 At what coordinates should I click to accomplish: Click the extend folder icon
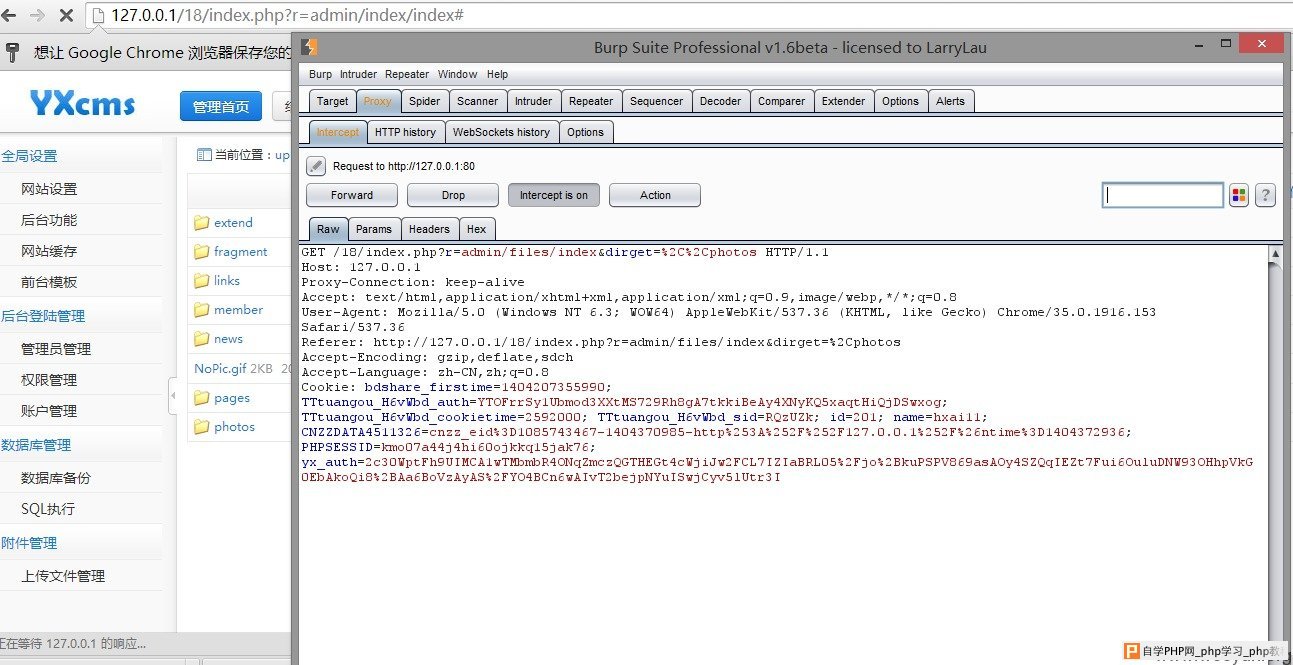click(201, 223)
